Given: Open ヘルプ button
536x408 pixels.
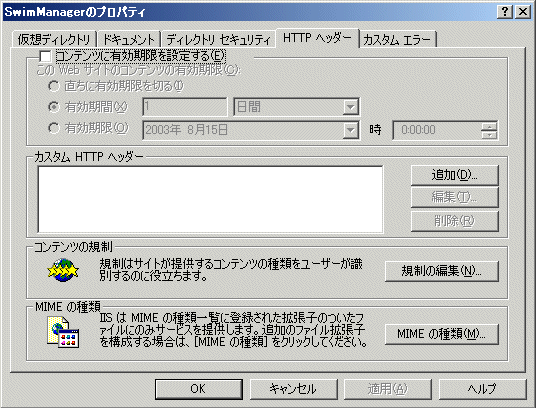Looking at the screenshot, I should 482,389.
